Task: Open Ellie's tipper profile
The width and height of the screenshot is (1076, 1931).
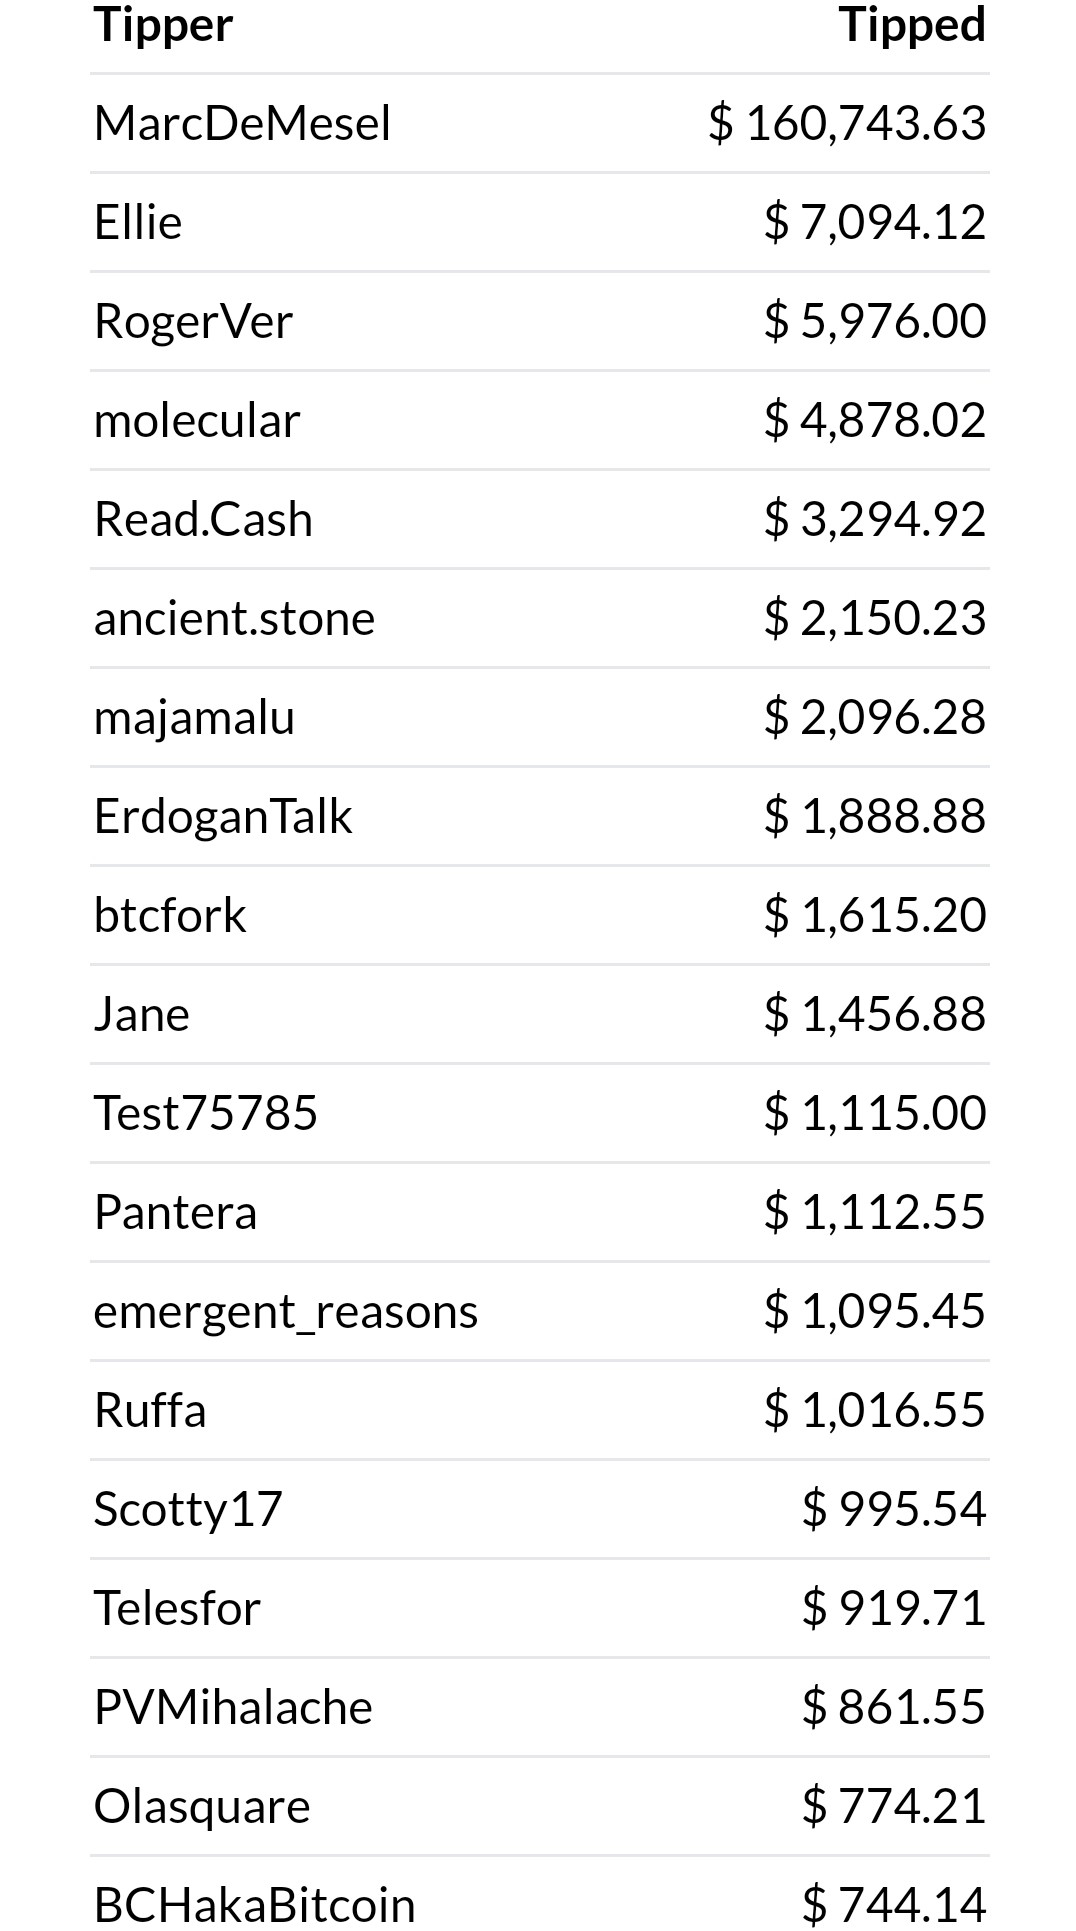Action: click(138, 222)
